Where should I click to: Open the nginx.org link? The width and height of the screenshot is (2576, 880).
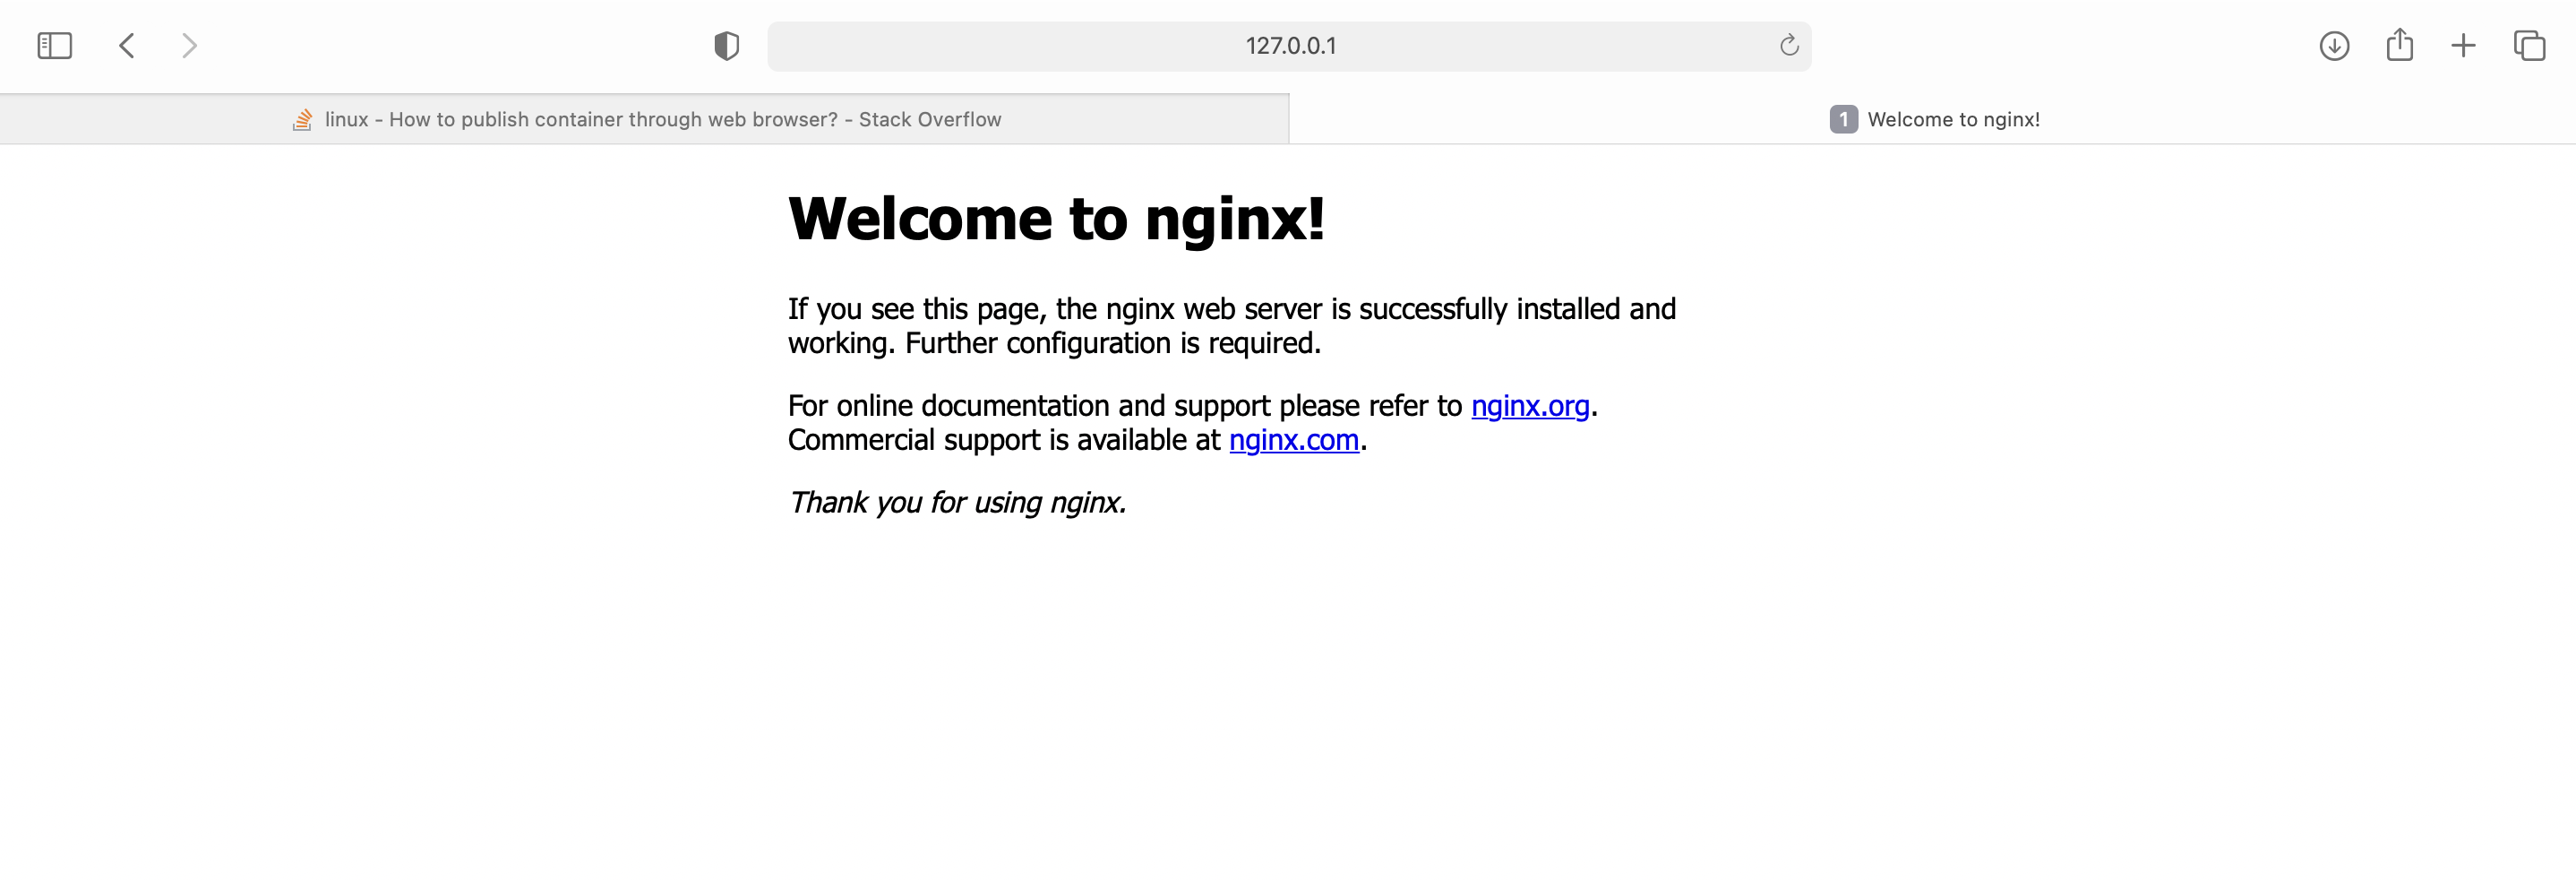click(x=1530, y=405)
